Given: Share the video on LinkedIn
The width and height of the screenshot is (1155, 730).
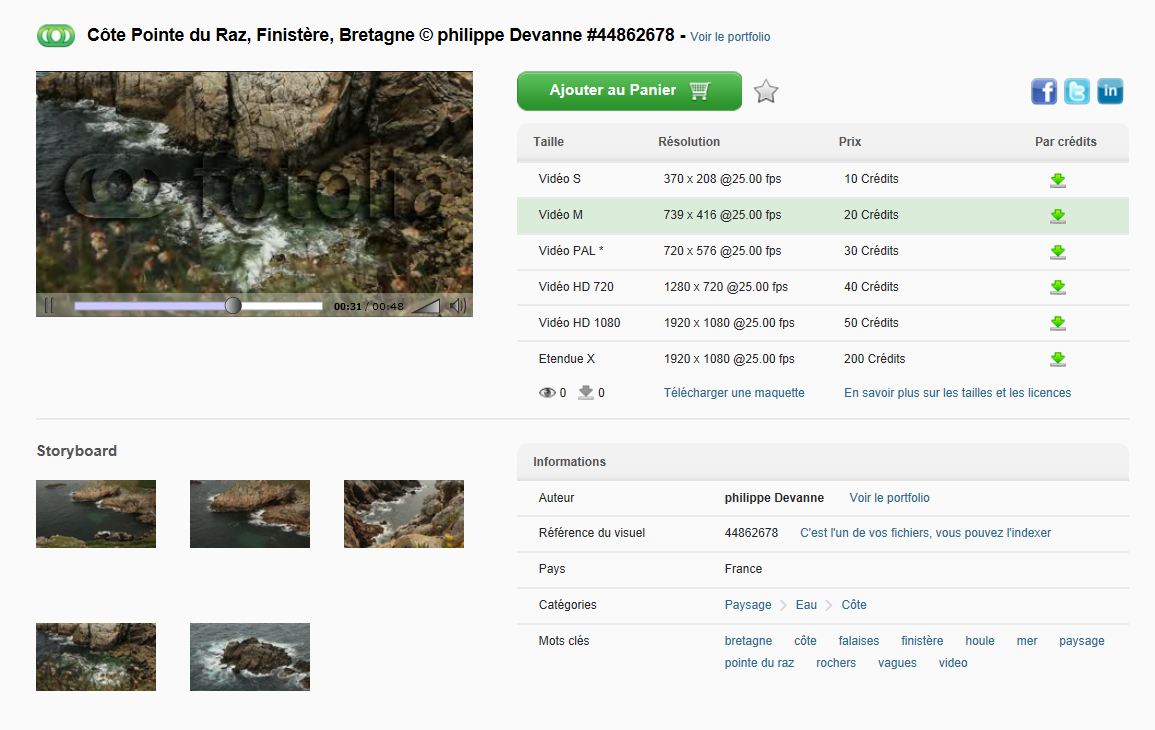Looking at the screenshot, I should pyautogui.click(x=1110, y=92).
